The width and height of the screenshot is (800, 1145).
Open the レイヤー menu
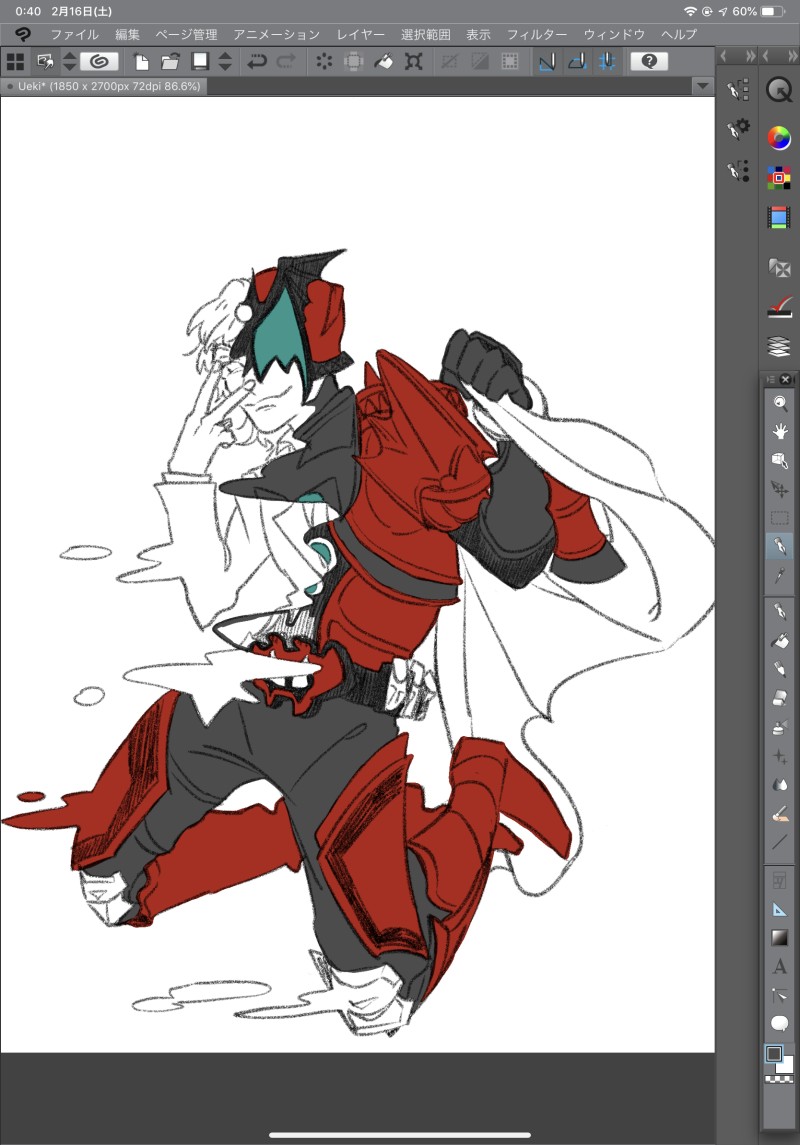[361, 34]
